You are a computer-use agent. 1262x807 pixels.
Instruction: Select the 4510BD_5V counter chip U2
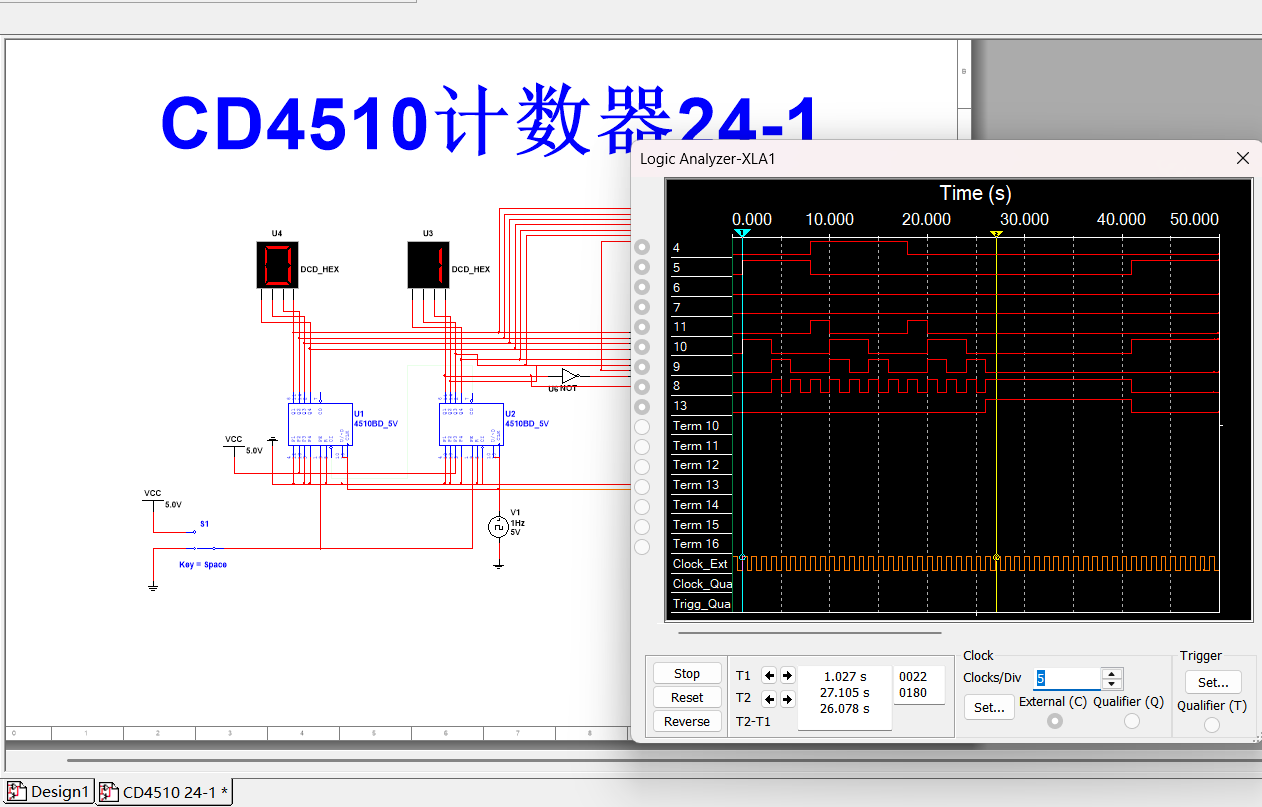[470, 425]
